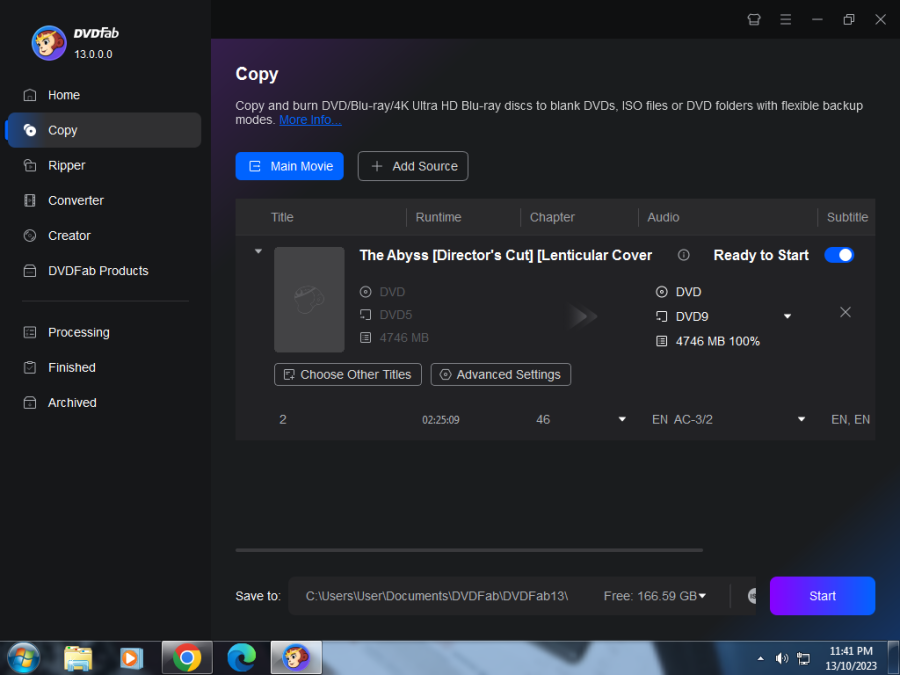
Task: Remove the Abyss task with the X icon
Action: [x=845, y=312]
